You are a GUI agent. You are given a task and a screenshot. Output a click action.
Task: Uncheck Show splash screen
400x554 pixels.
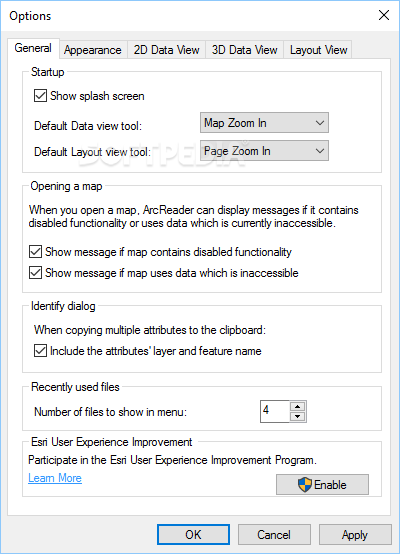click(40, 96)
